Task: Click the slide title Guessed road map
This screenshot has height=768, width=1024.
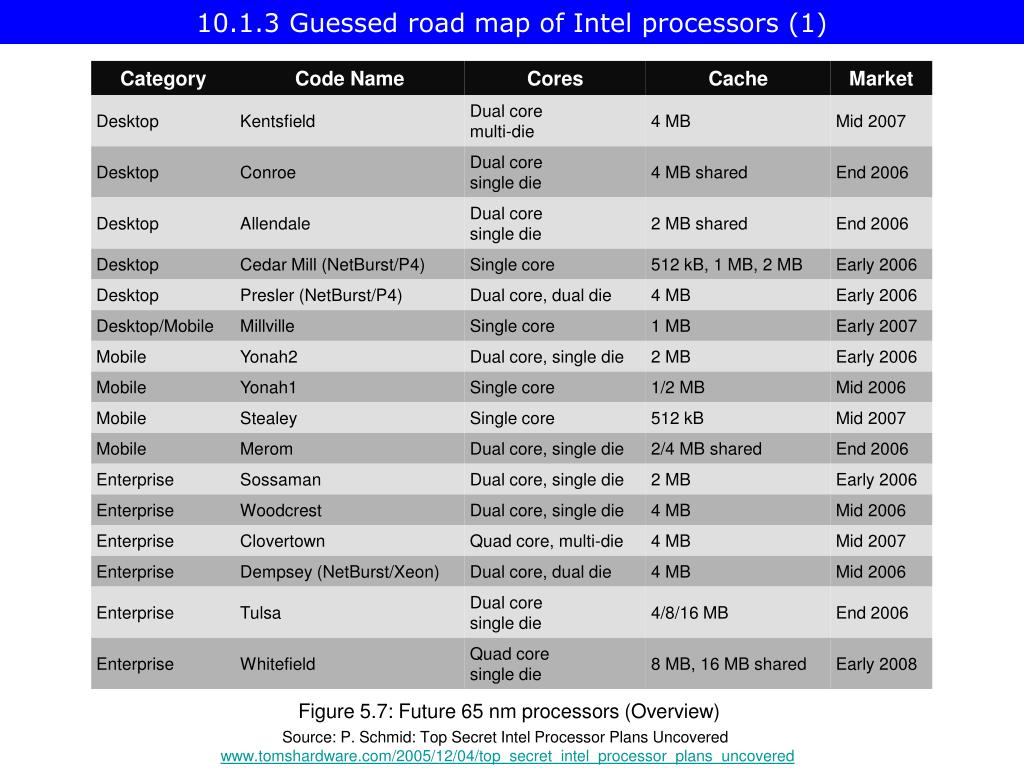Action: 511,23
